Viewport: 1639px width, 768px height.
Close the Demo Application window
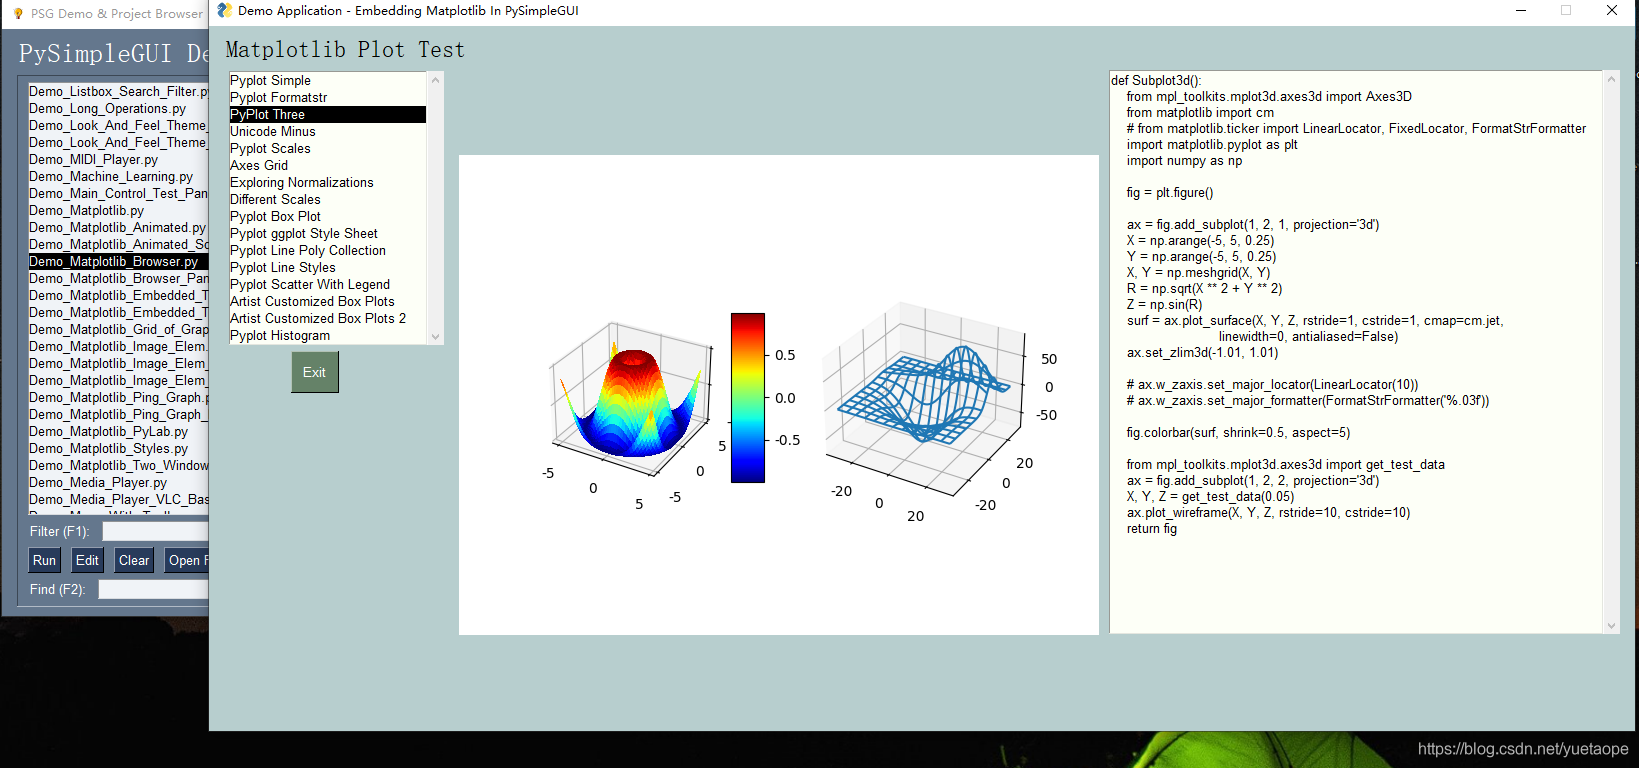click(x=1612, y=10)
